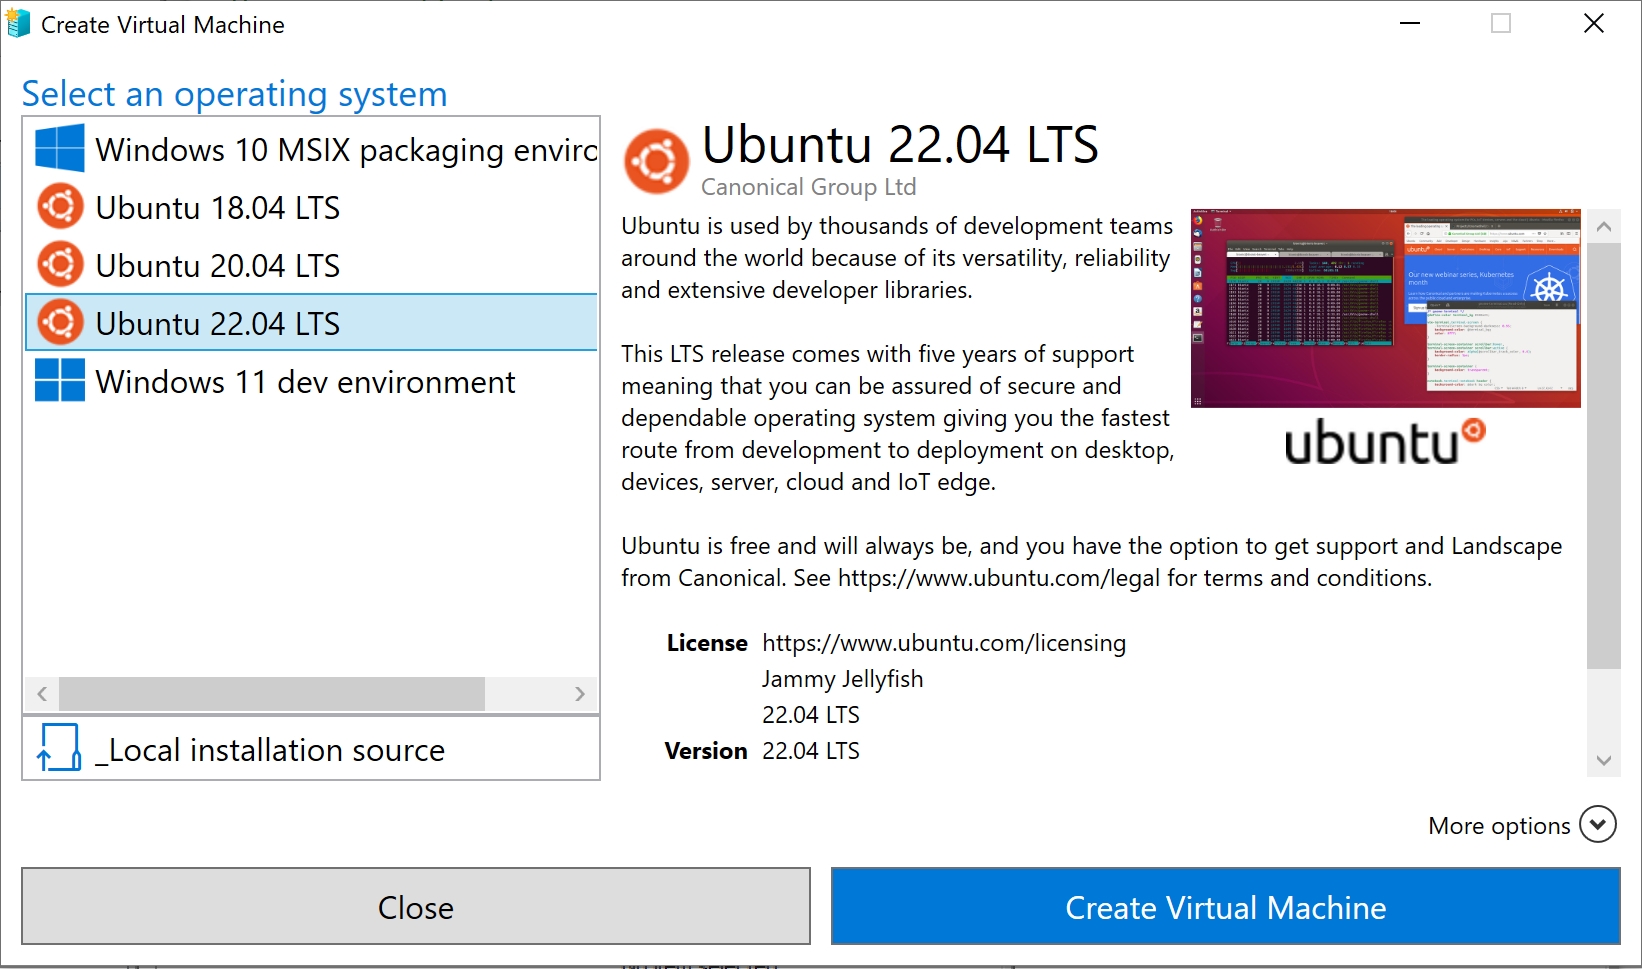This screenshot has height=969, width=1642.
Task: Select the Windows 11 dev environment icon
Action: tap(59, 380)
